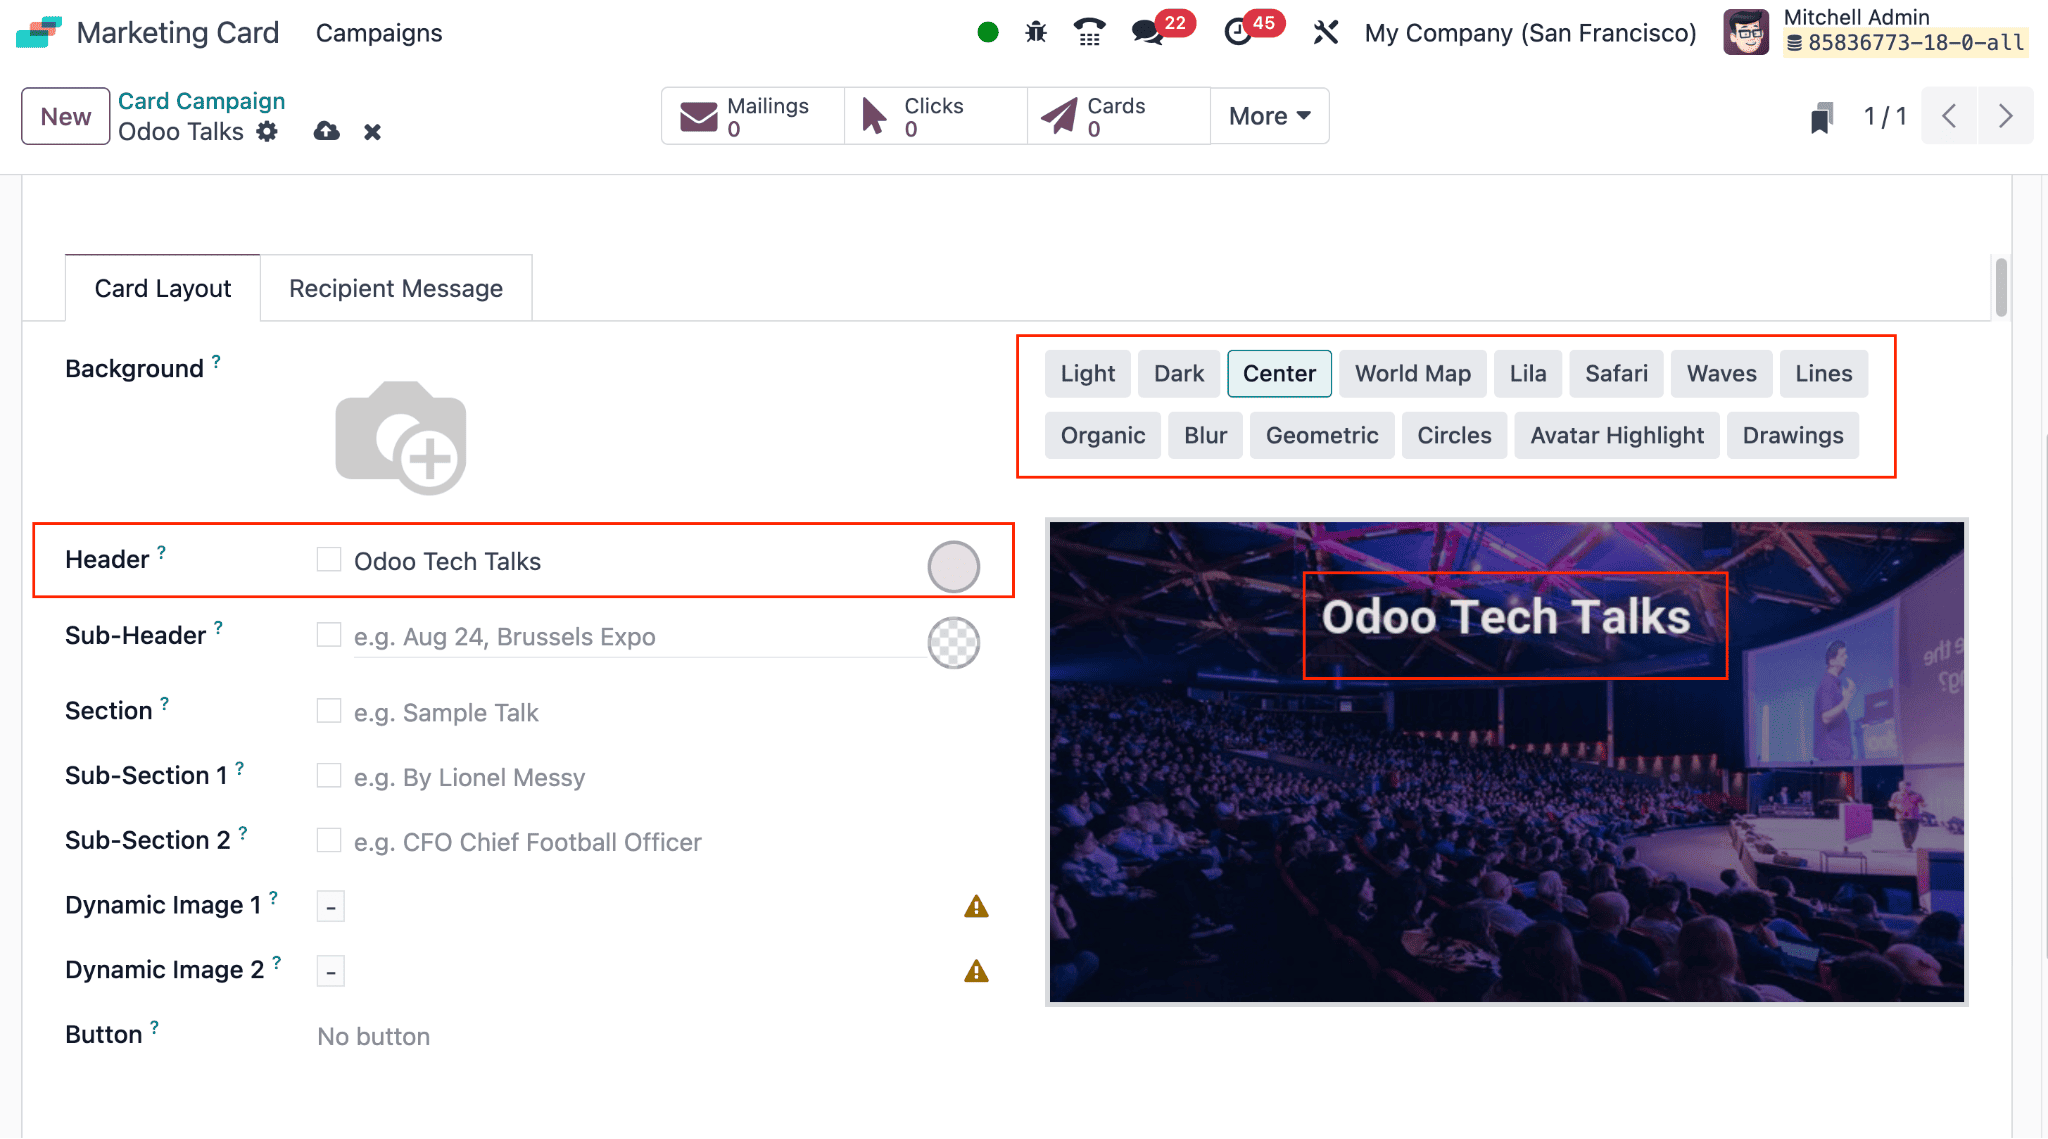
Task: Toggle the Section dynamic checkbox
Action: point(329,711)
